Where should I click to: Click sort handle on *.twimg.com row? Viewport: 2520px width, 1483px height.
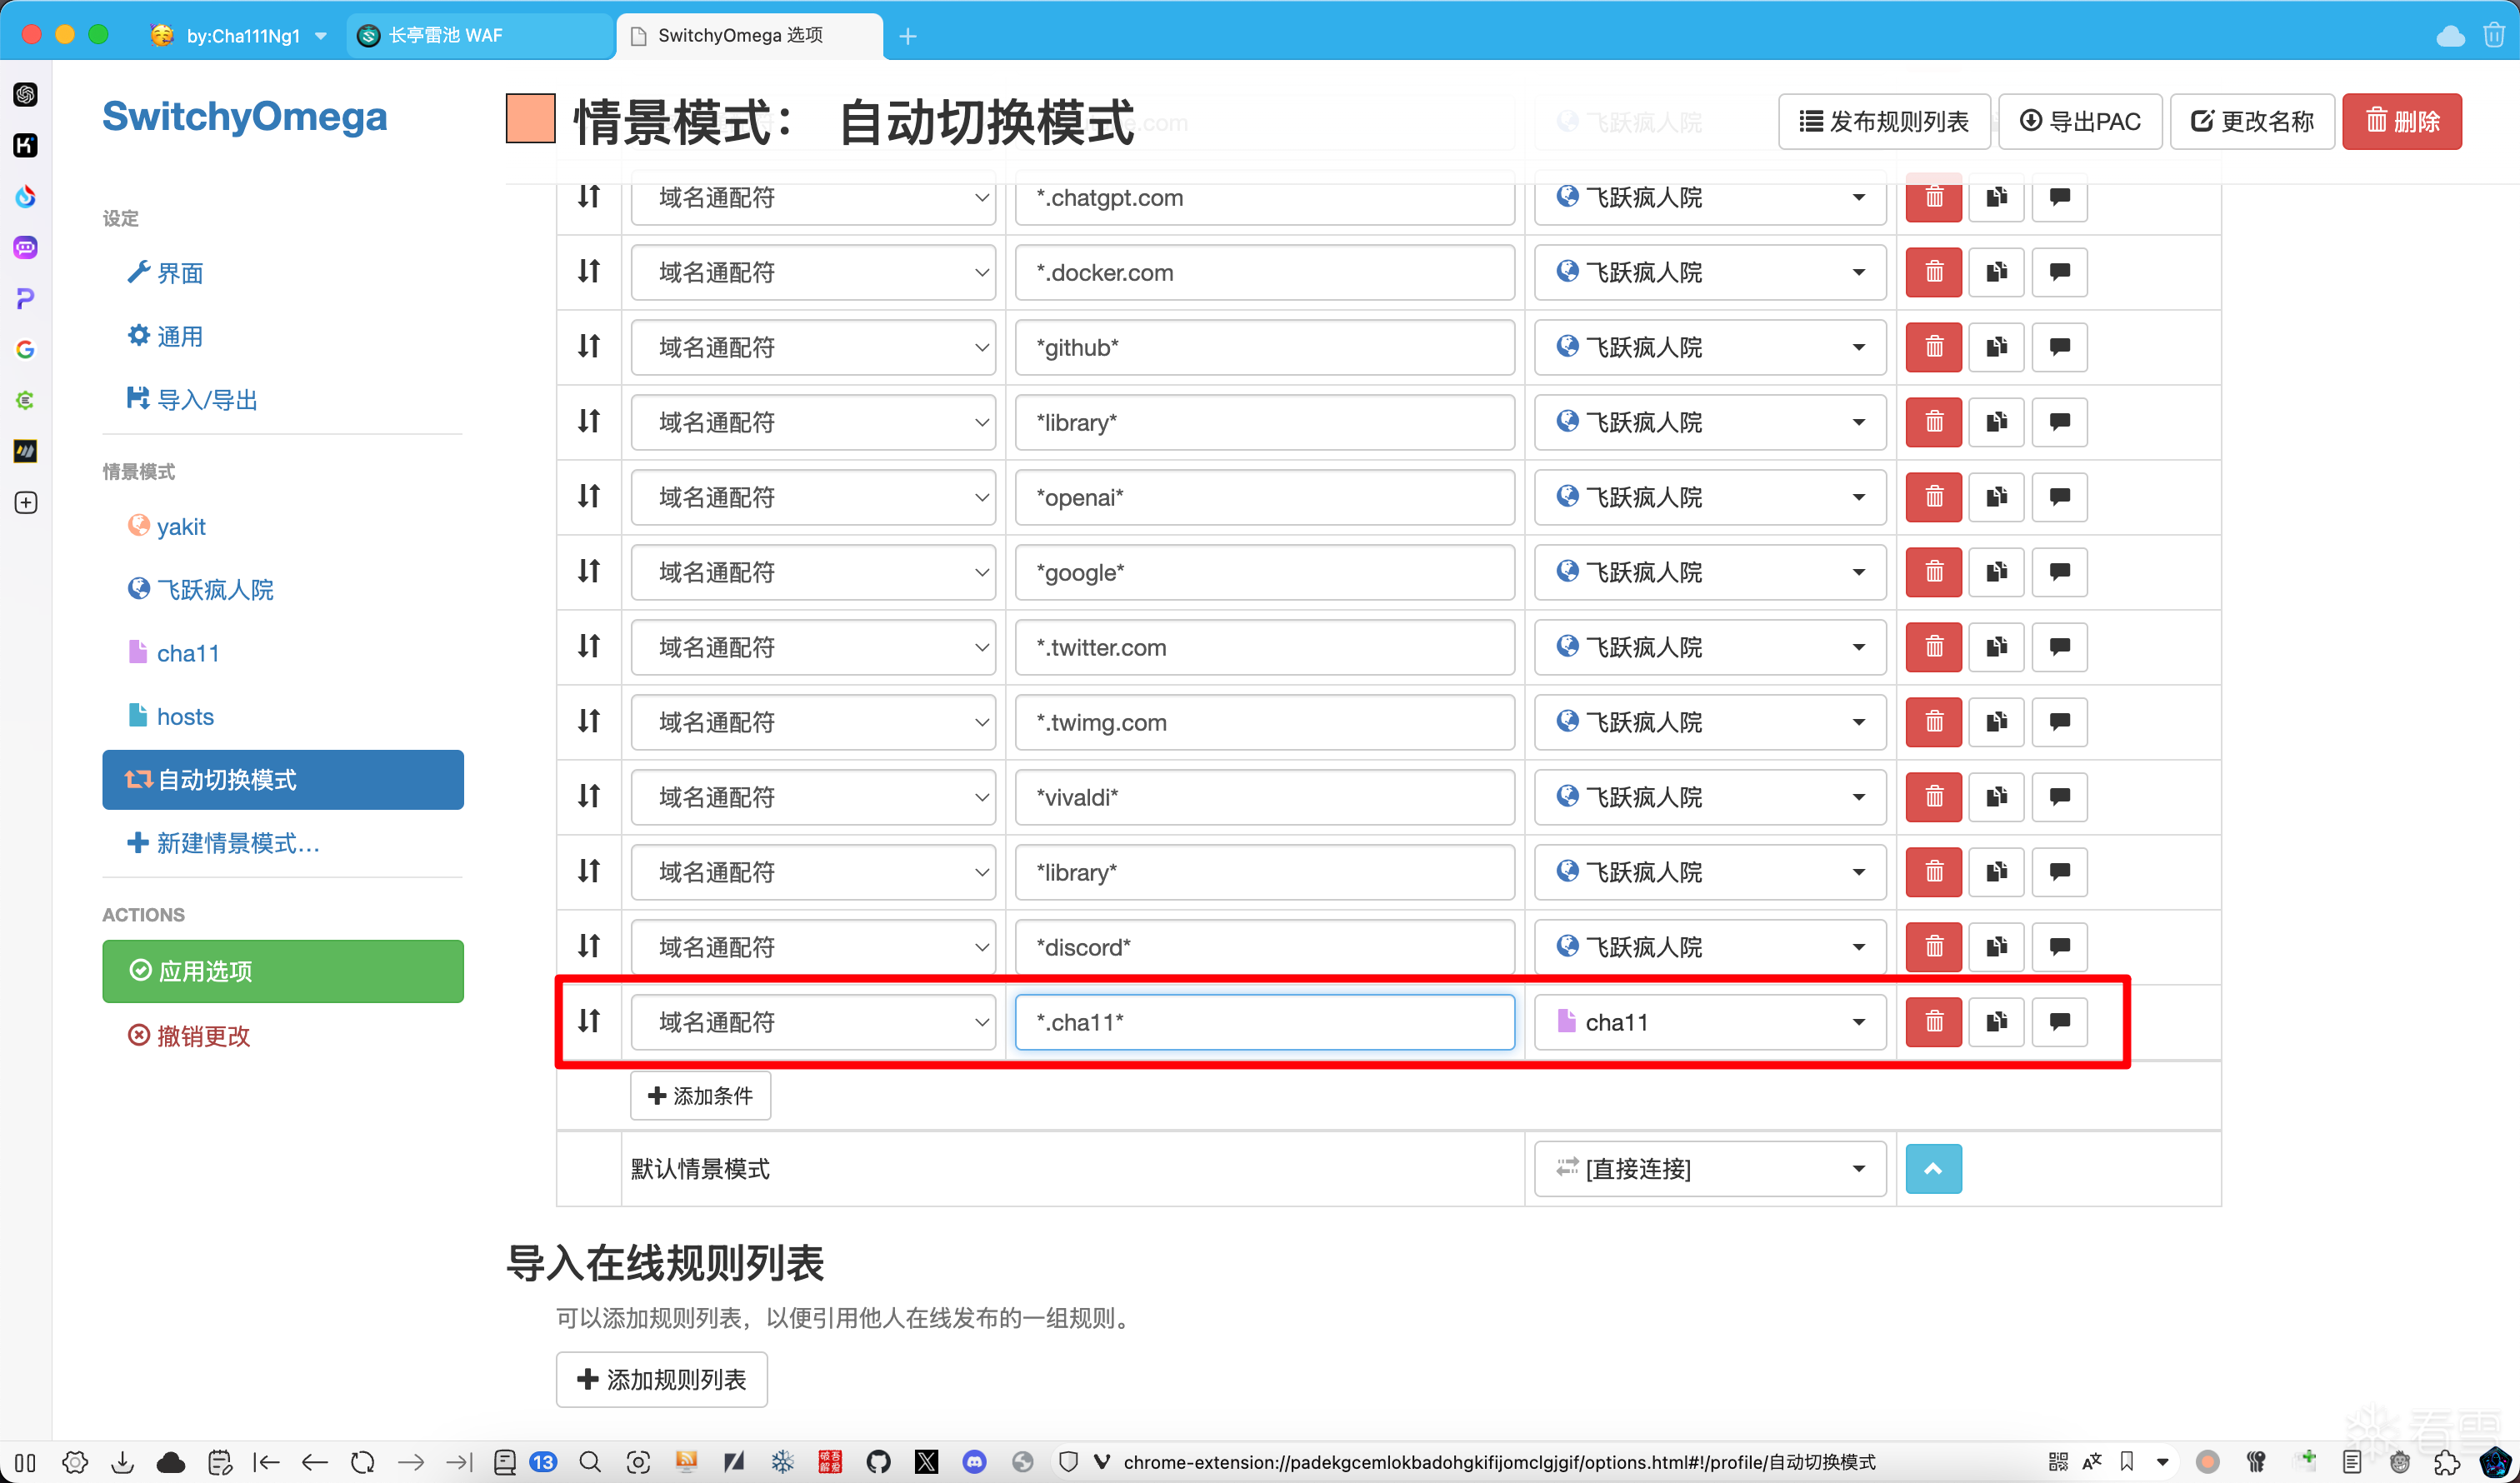click(589, 722)
